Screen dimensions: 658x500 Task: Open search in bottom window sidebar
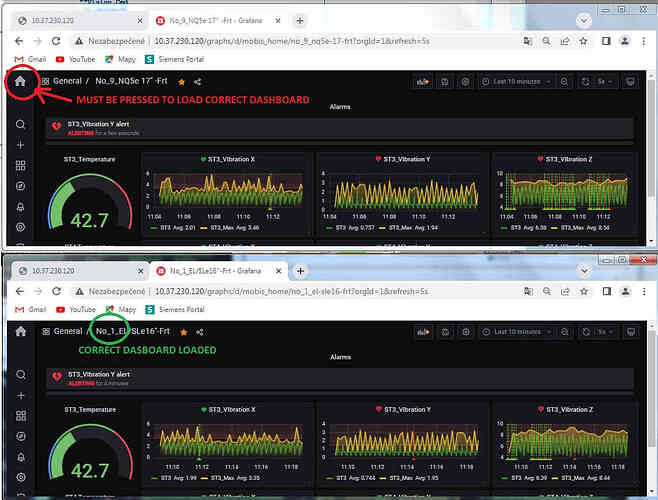click(21, 375)
